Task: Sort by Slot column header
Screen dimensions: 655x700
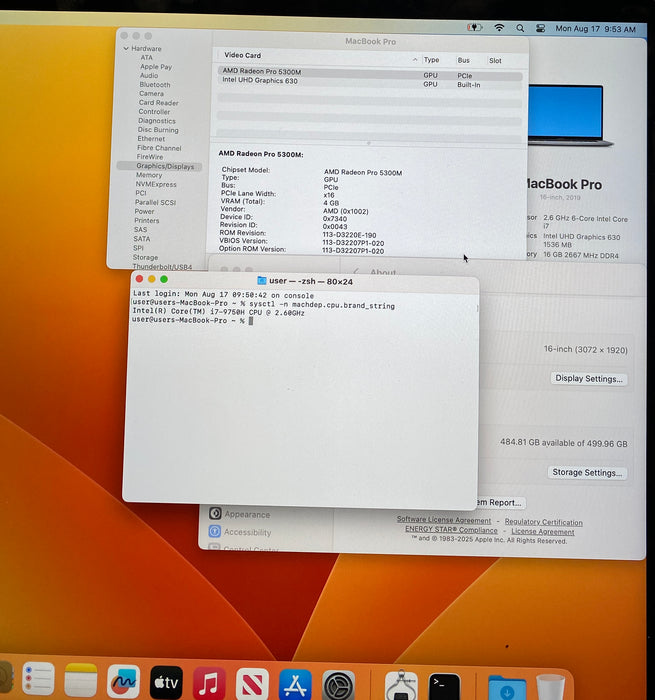Action: tap(495, 61)
